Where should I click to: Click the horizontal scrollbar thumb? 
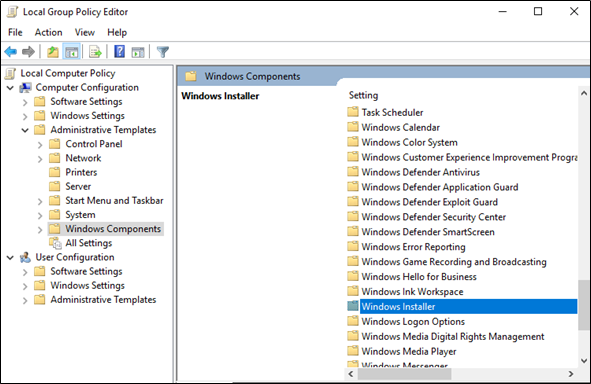pyautogui.click(x=404, y=374)
